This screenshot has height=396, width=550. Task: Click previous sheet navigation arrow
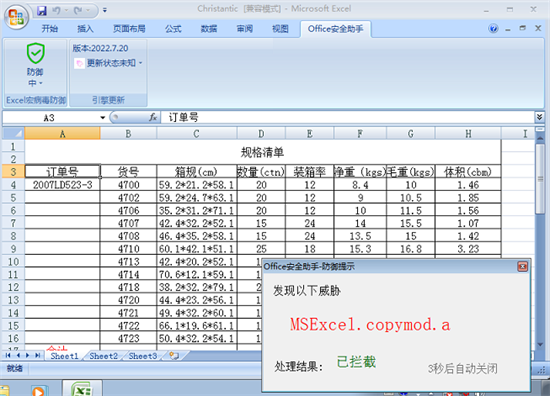pyautogui.click(x=18, y=356)
